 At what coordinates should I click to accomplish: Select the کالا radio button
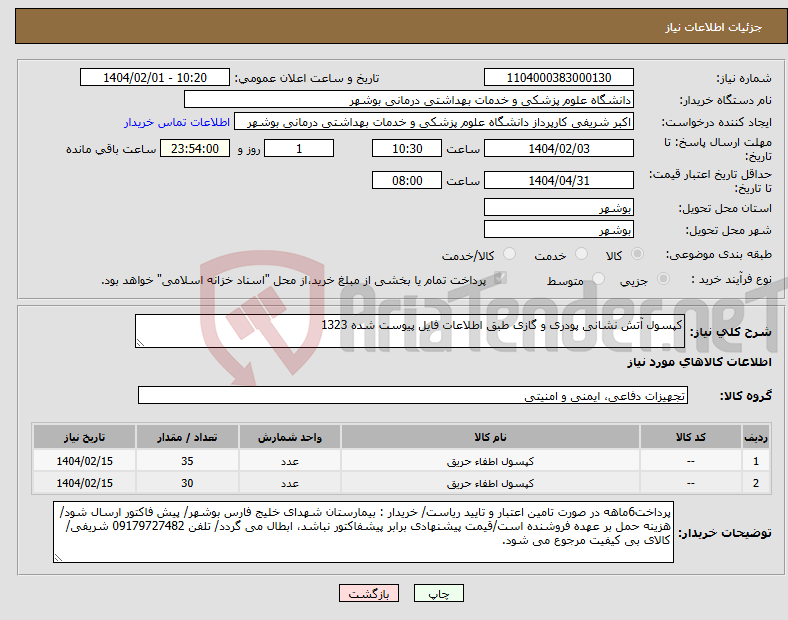pos(637,254)
